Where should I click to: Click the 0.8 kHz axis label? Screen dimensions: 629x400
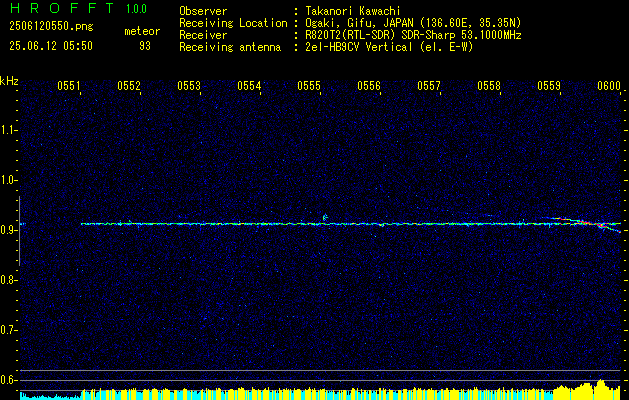[x=7, y=280]
